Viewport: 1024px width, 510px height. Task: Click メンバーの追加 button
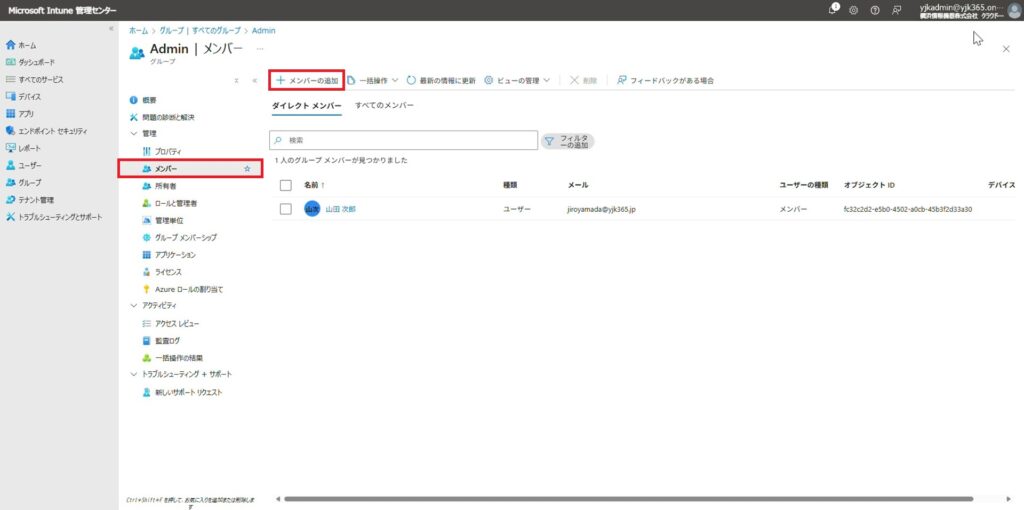coord(307,80)
